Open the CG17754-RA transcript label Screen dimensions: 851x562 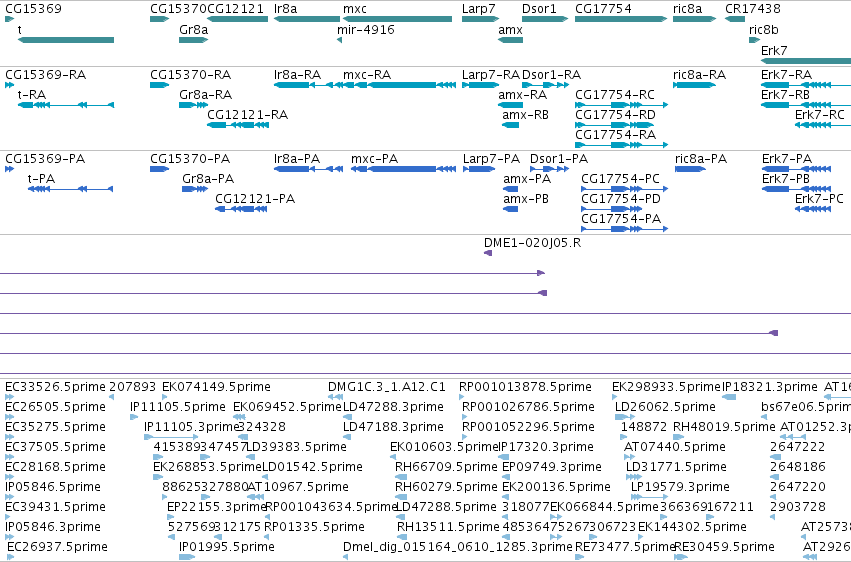point(615,135)
